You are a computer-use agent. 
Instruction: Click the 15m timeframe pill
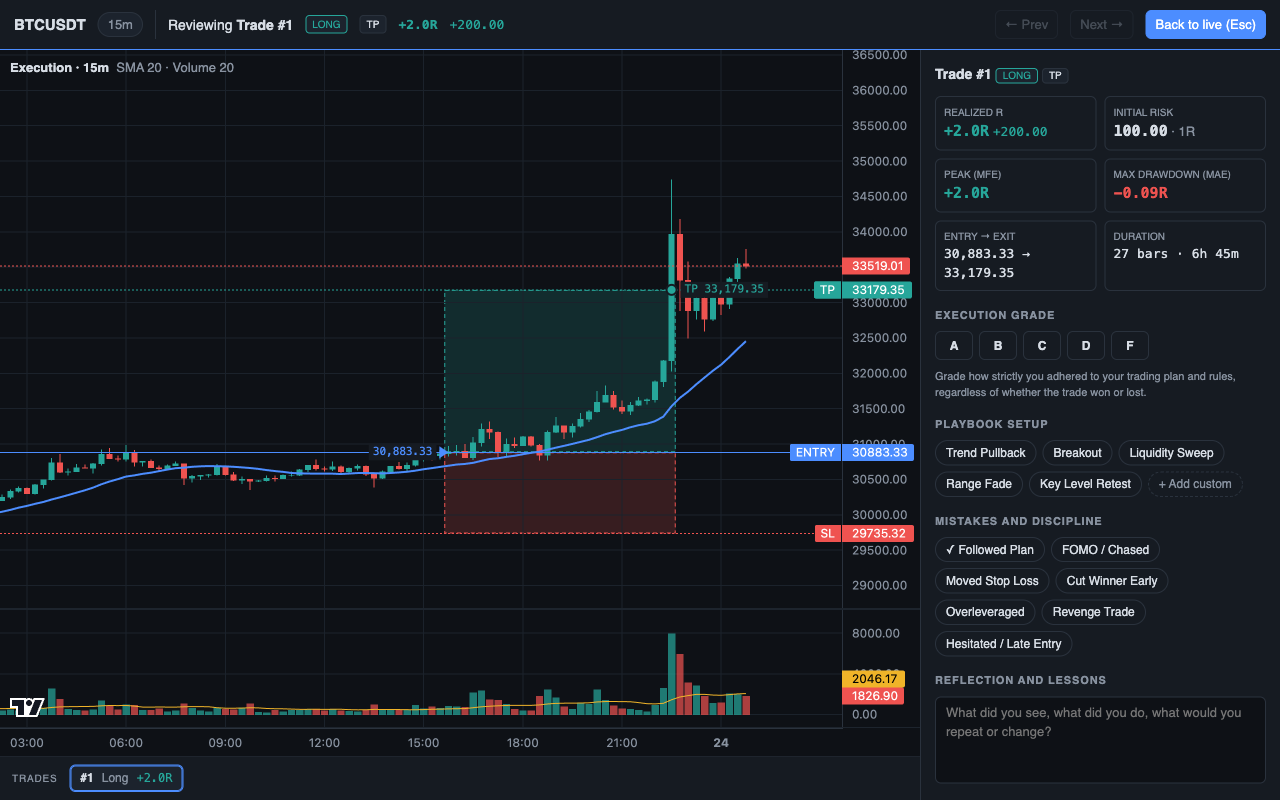[120, 25]
